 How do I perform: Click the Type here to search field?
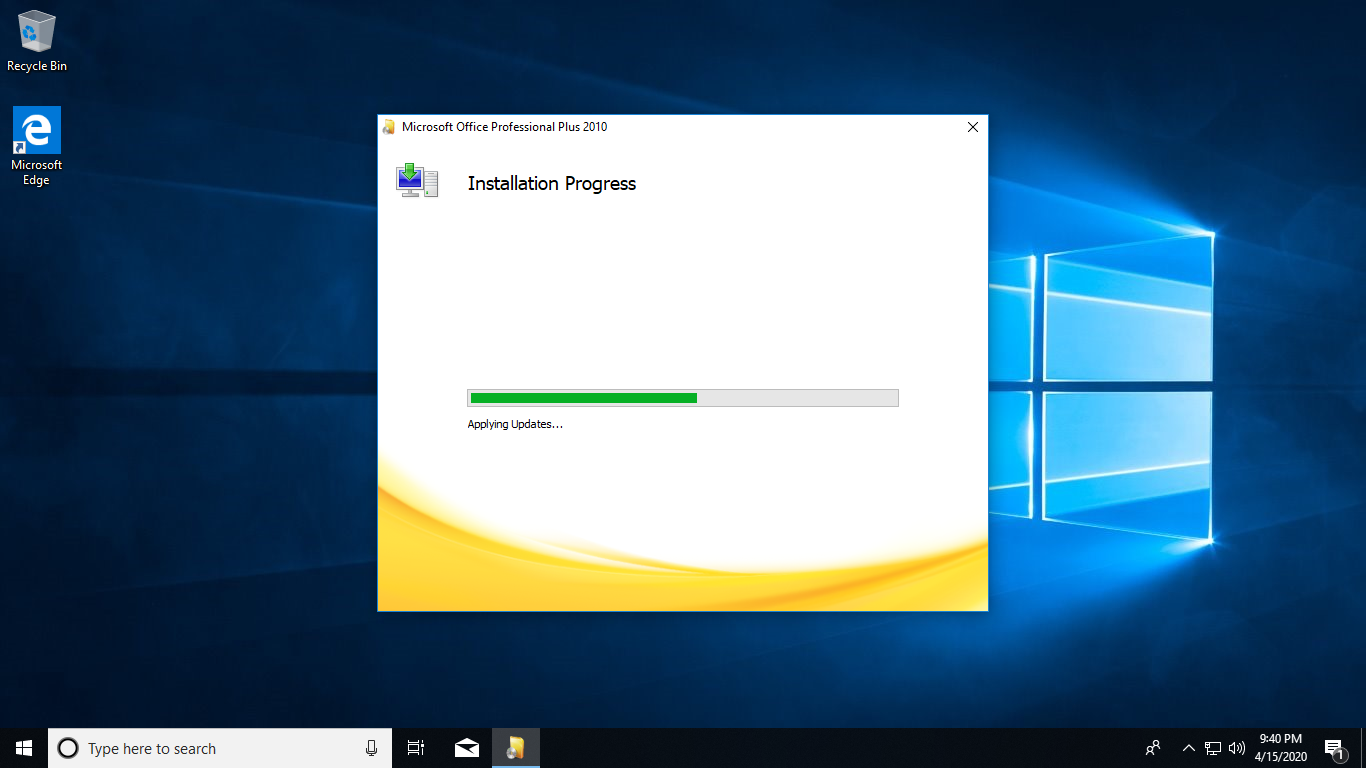(218, 748)
